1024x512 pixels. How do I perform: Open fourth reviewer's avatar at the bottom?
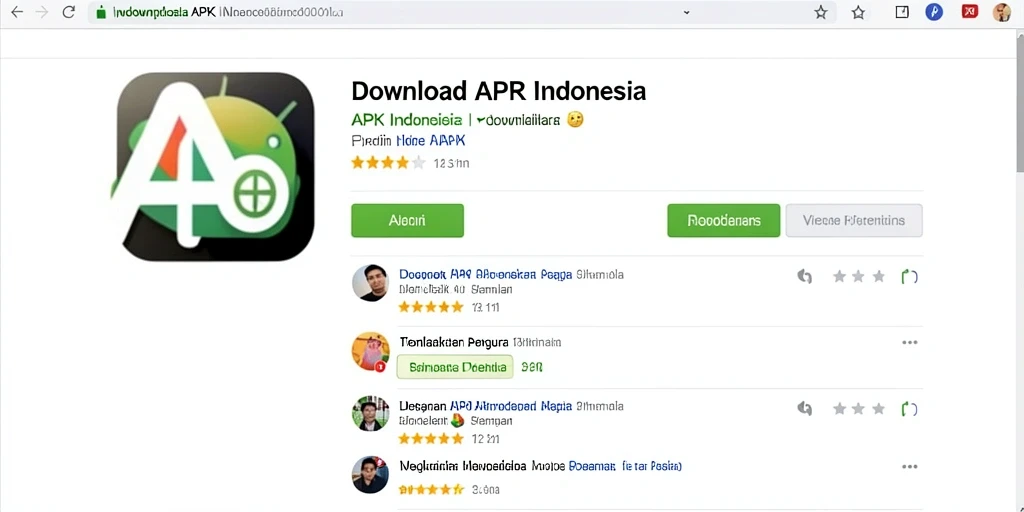(370, 474)
